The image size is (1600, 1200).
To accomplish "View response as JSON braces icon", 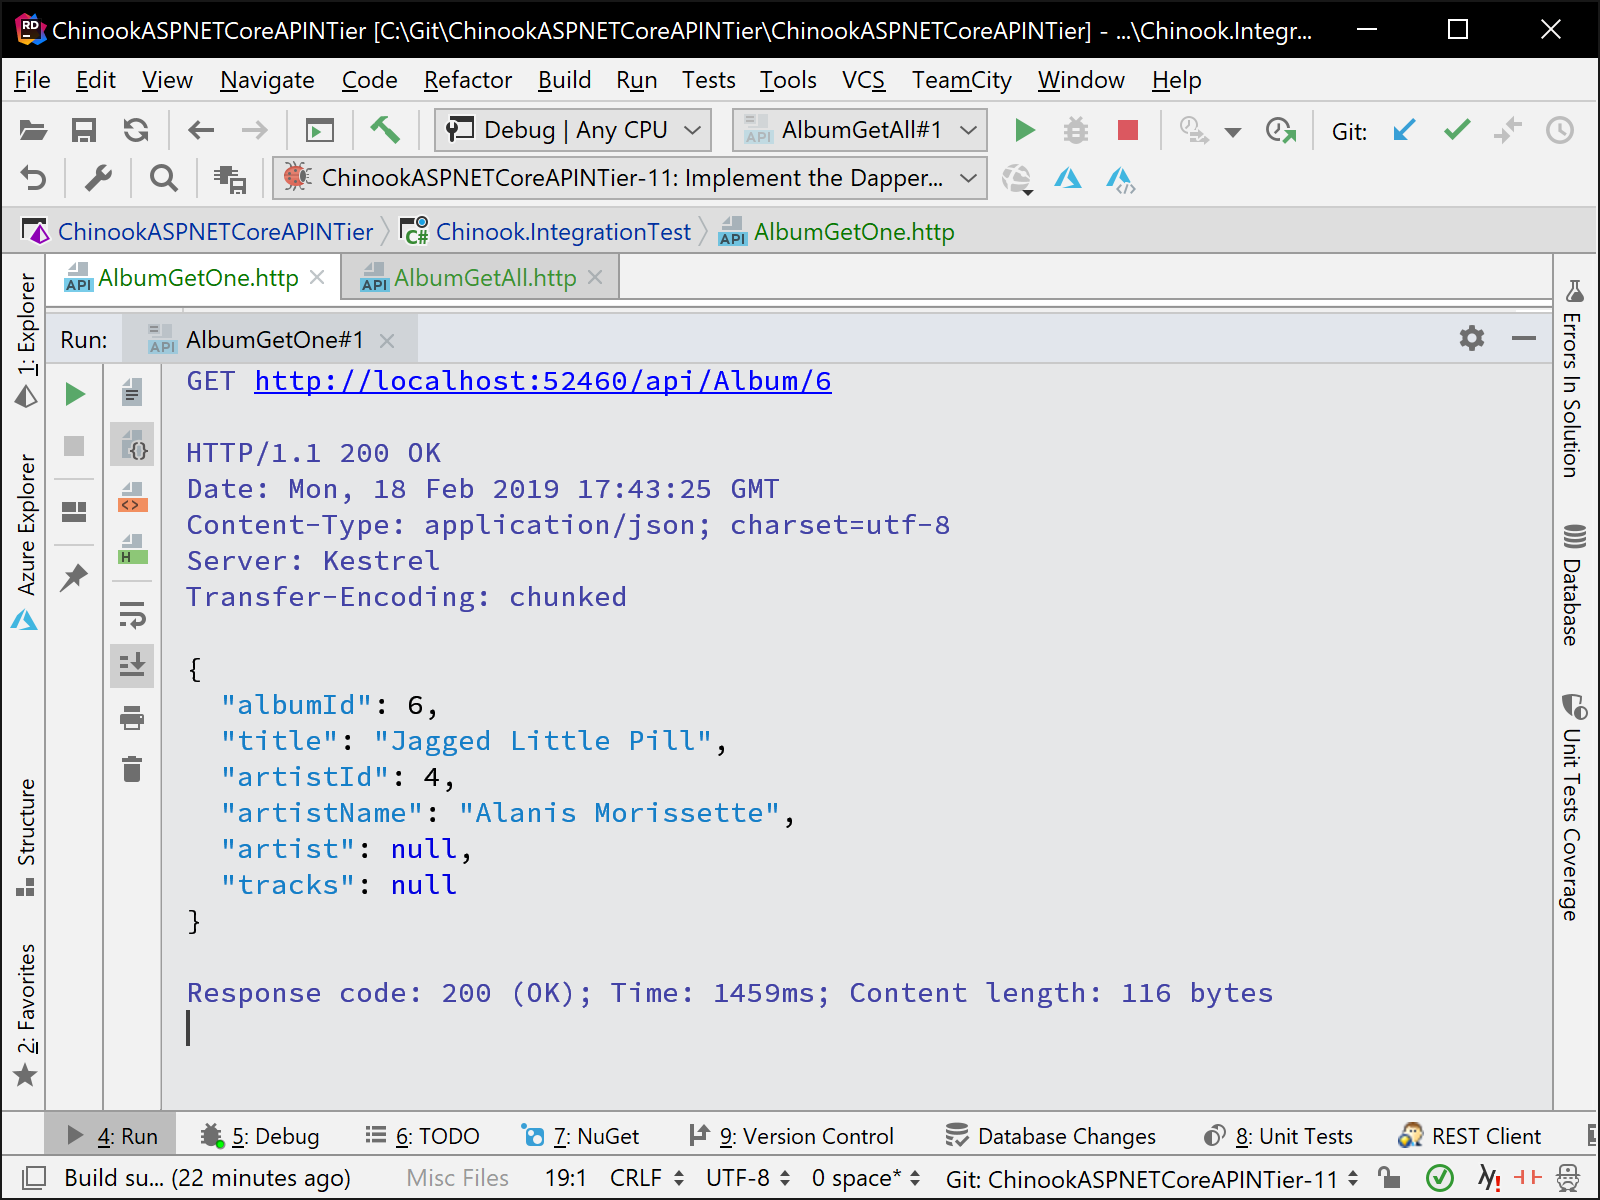I will (x=132, y=445).
